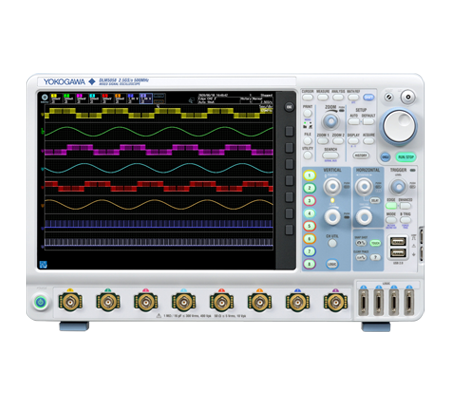Toggle channel 8 key with purple ring
Screen dimensions: 450x406
tap(309, 264)
